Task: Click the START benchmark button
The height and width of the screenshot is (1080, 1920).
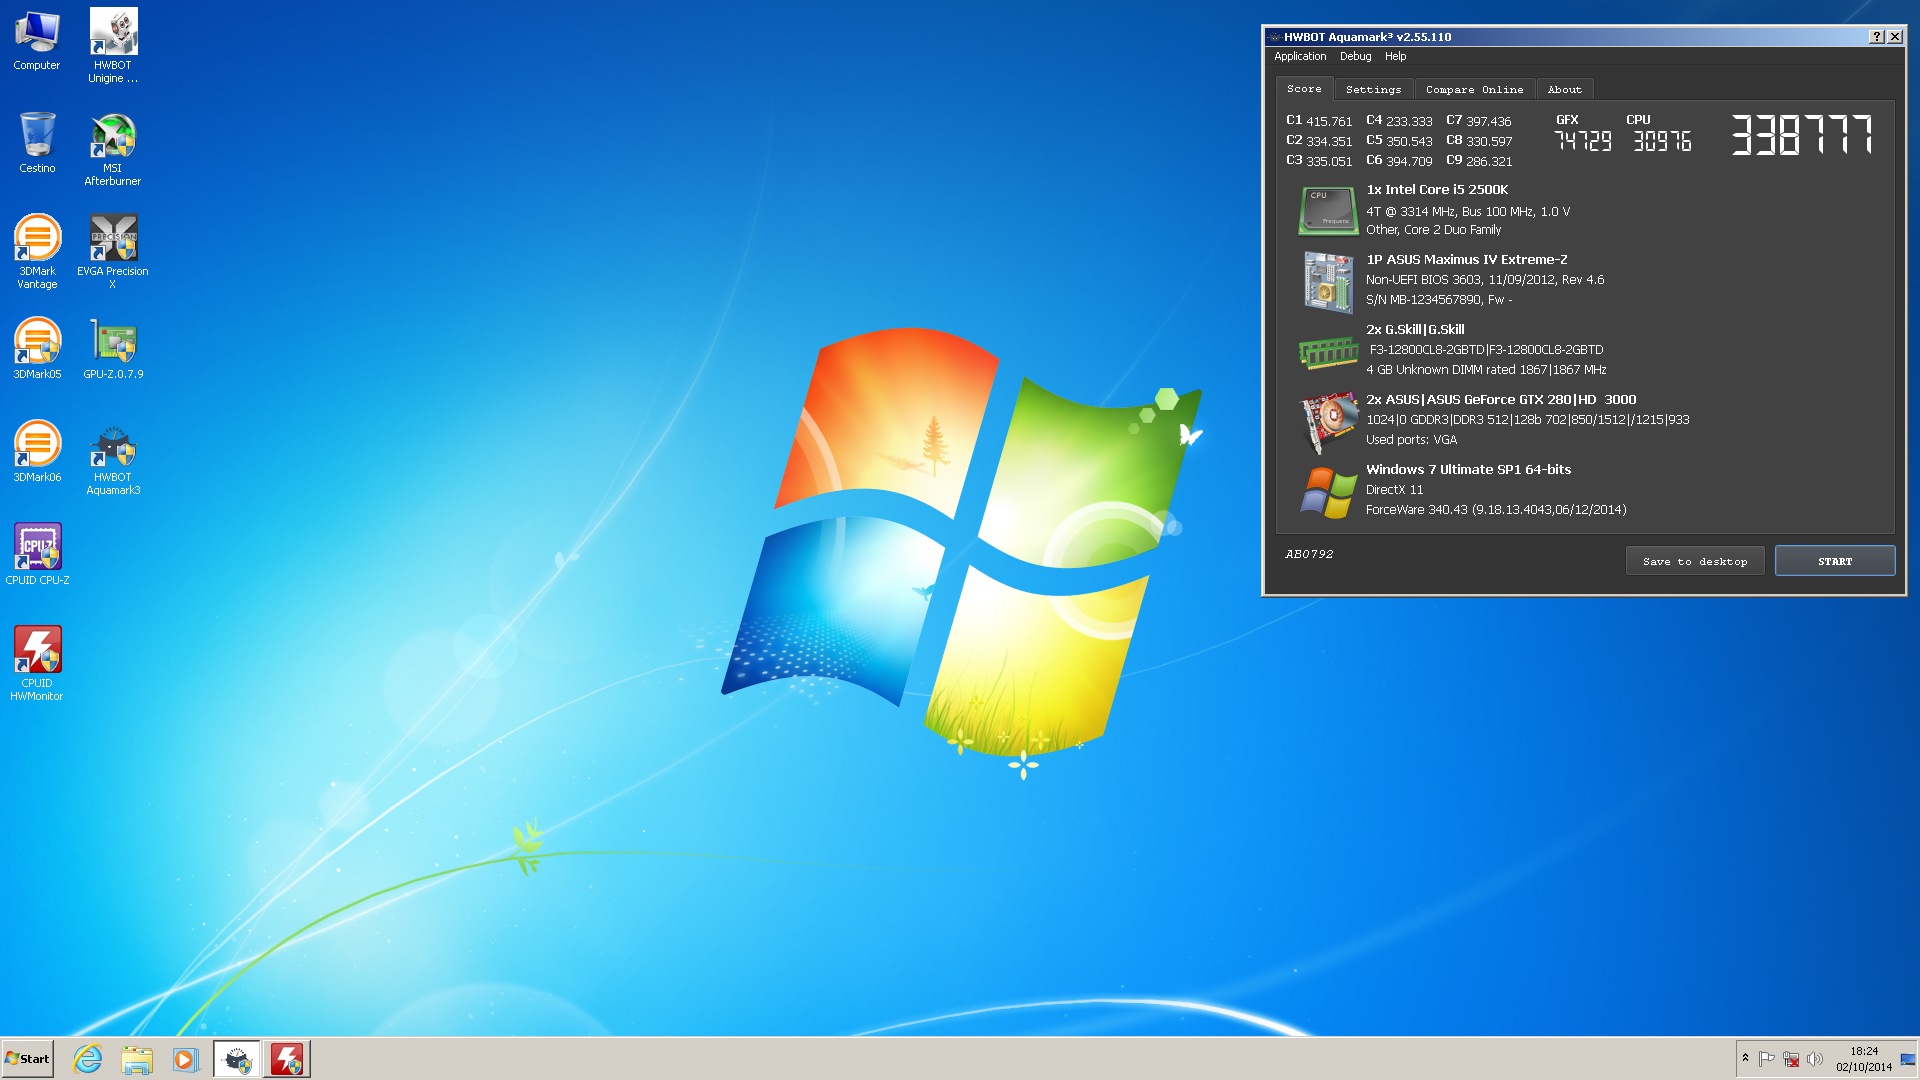Action: coord(1835,561)
